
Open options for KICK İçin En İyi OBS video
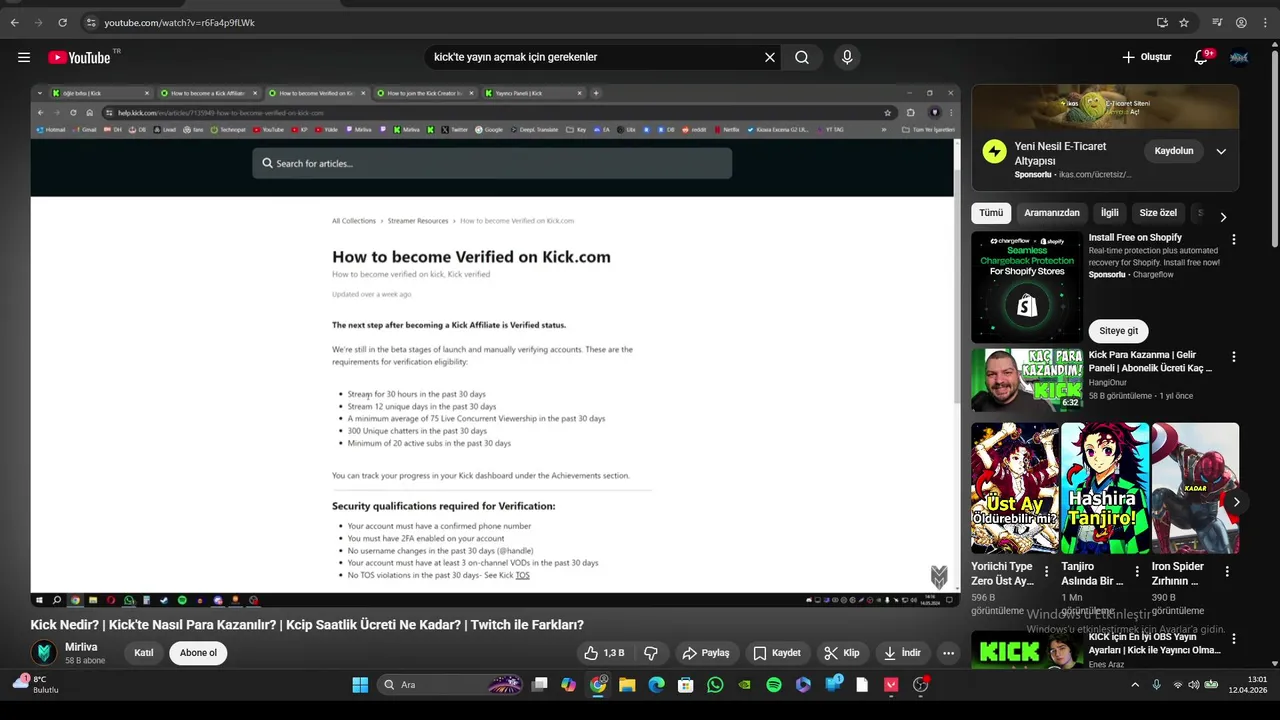[1234, 639]
